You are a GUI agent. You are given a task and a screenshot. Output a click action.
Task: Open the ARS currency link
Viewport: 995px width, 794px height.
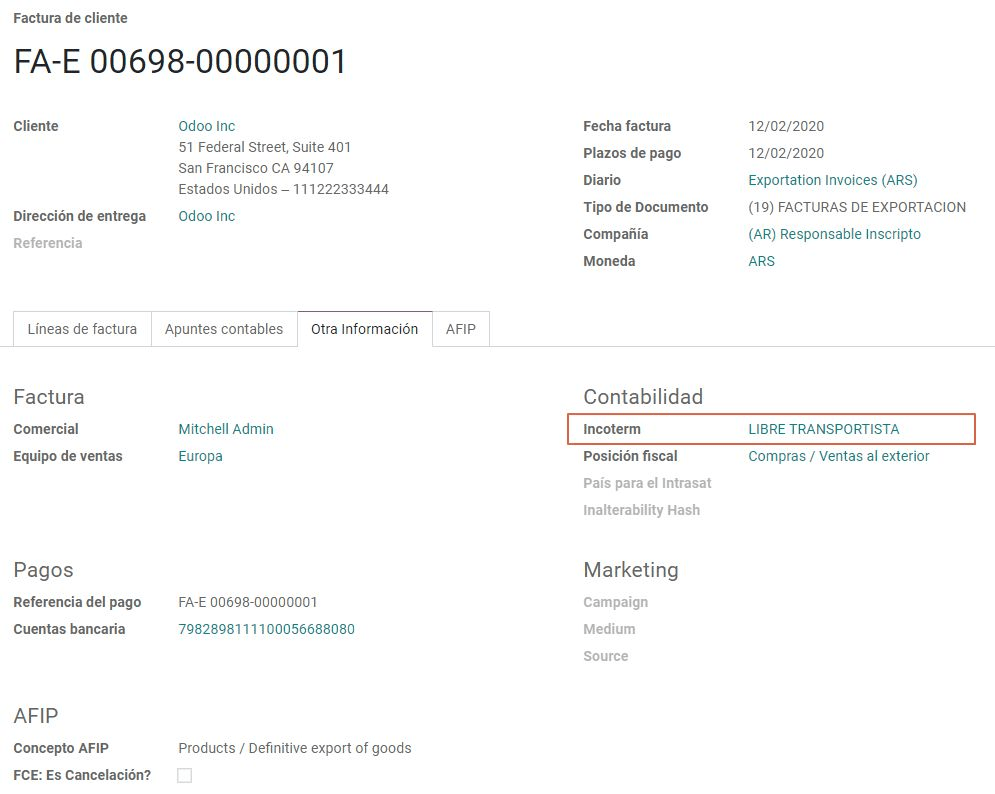[761, 261]
